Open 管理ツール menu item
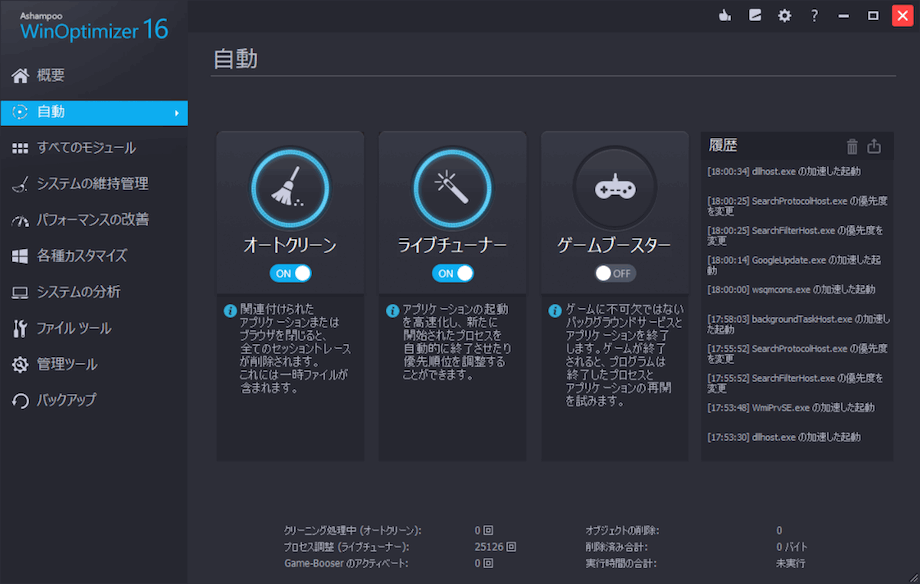This screenshot has height=584, width=920. tap(94, 364)
